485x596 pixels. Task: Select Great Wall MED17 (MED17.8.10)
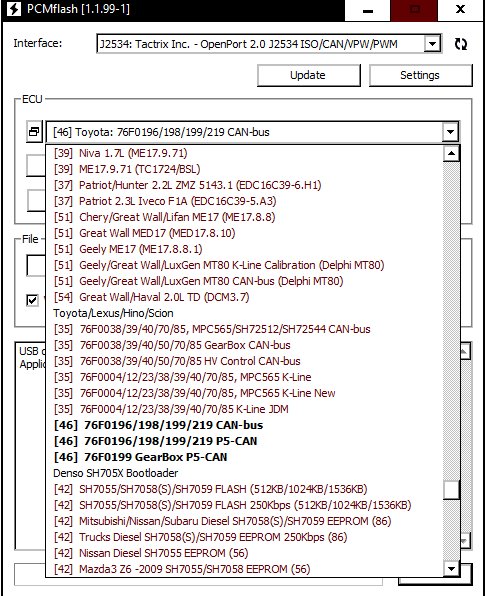click(x=244, y=233)
